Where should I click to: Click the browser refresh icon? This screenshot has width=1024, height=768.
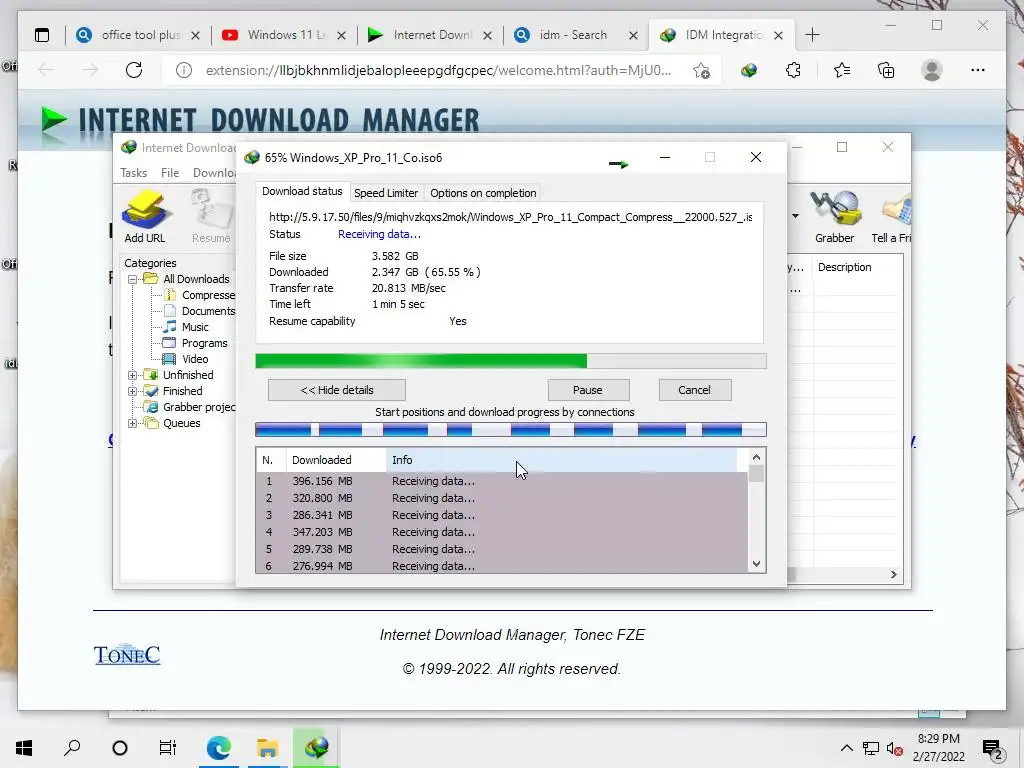134,70
